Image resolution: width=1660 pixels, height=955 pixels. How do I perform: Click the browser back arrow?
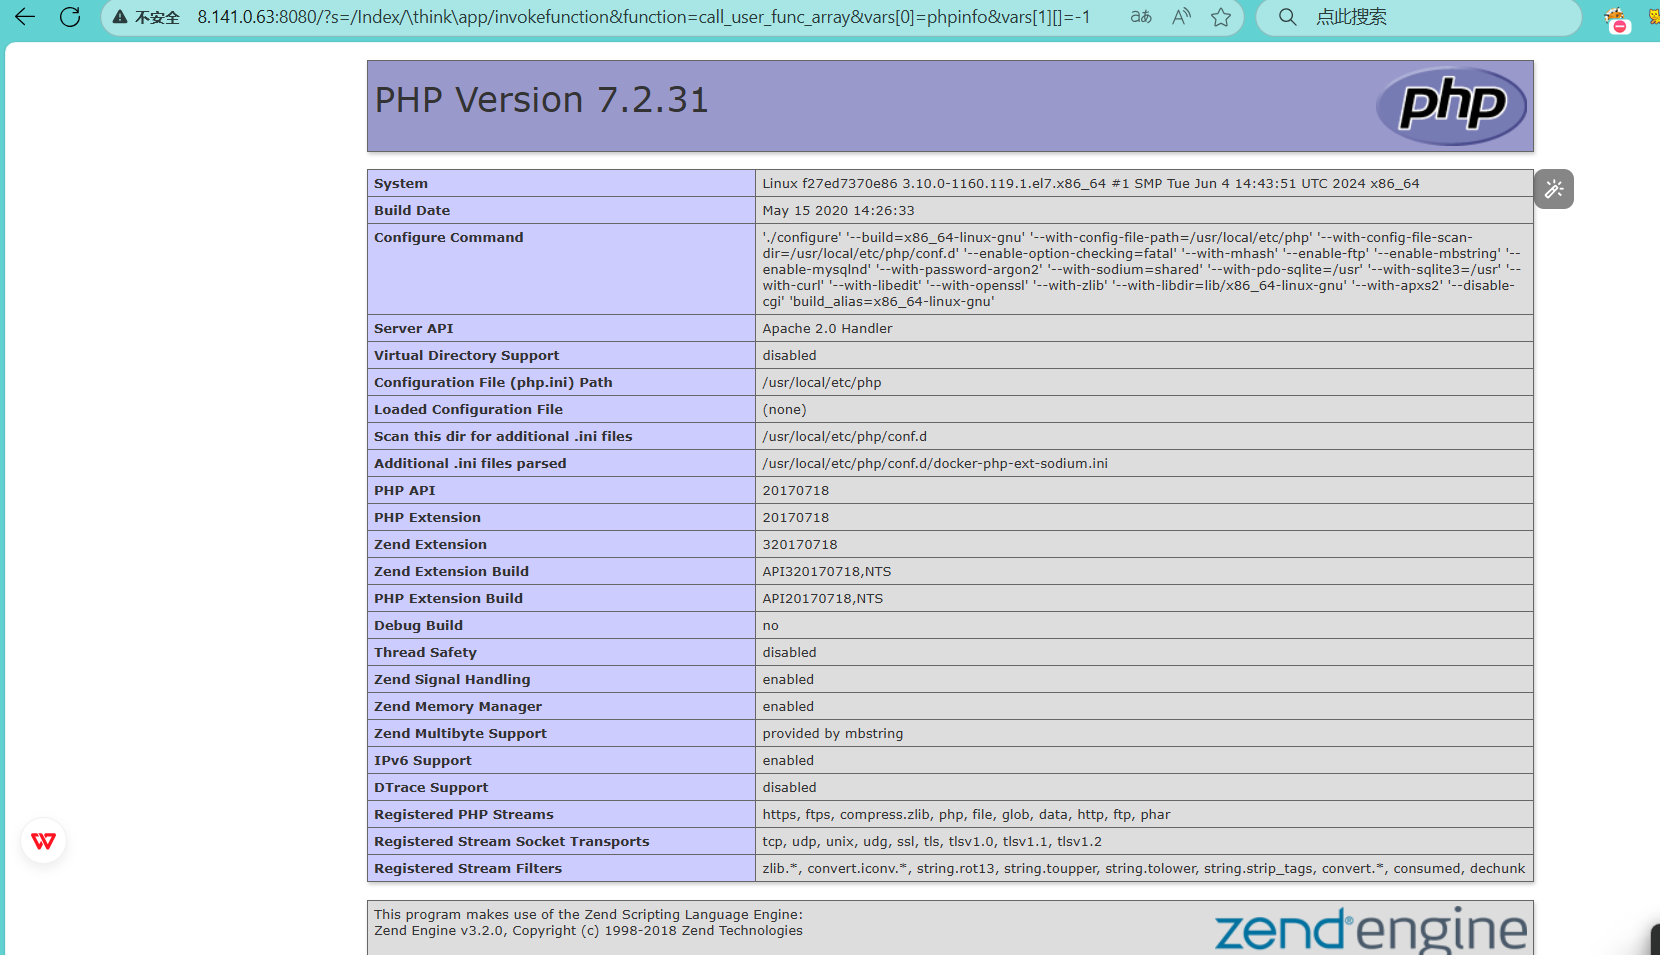(25, 17)
